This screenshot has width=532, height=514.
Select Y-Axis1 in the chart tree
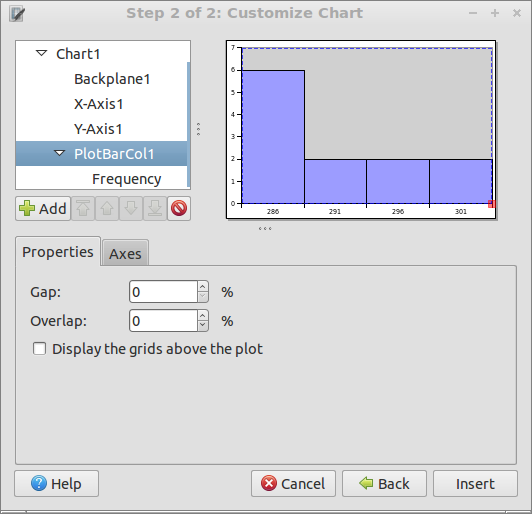point(98,129)
